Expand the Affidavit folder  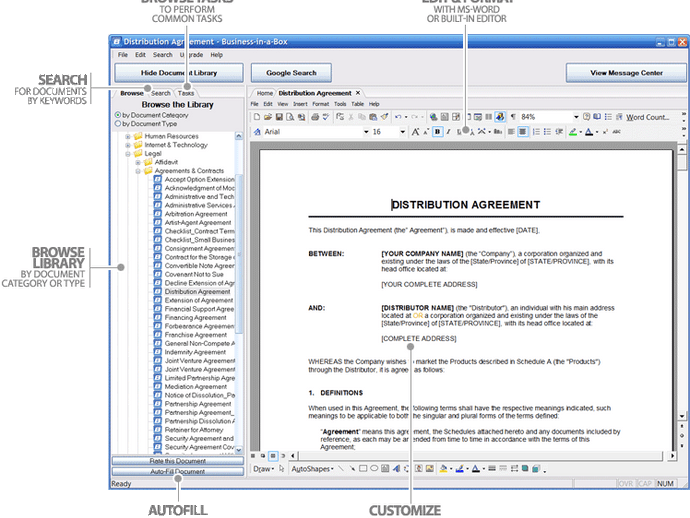tap(138, 162)
